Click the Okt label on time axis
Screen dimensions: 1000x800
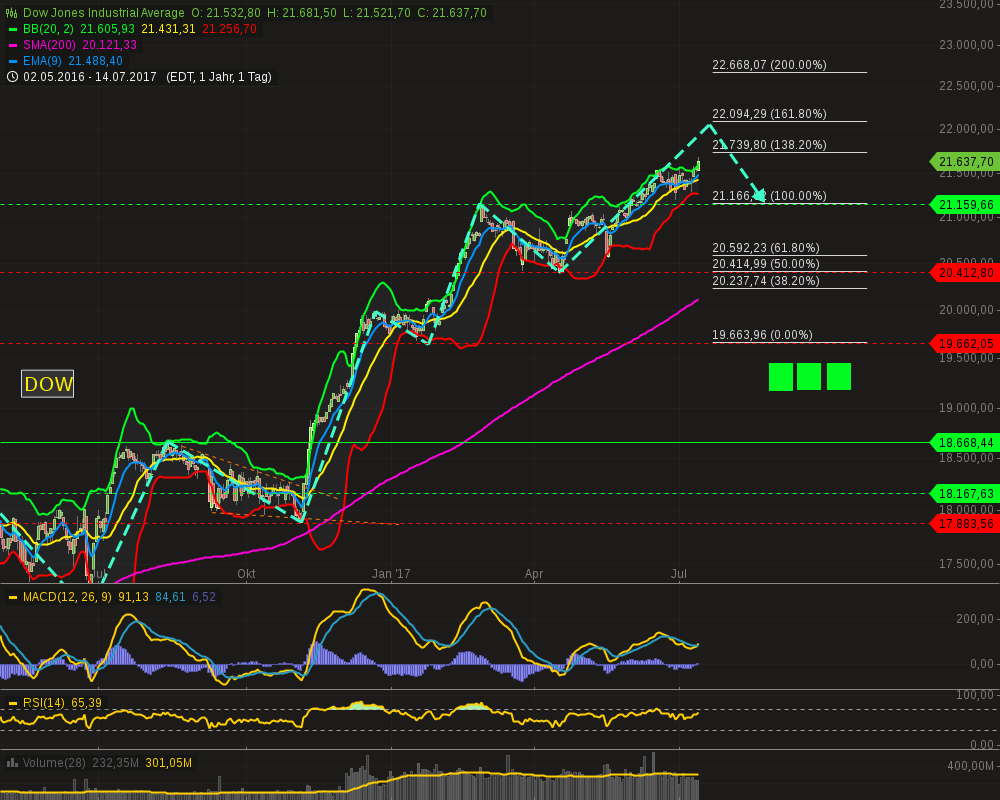coord(246,574)
